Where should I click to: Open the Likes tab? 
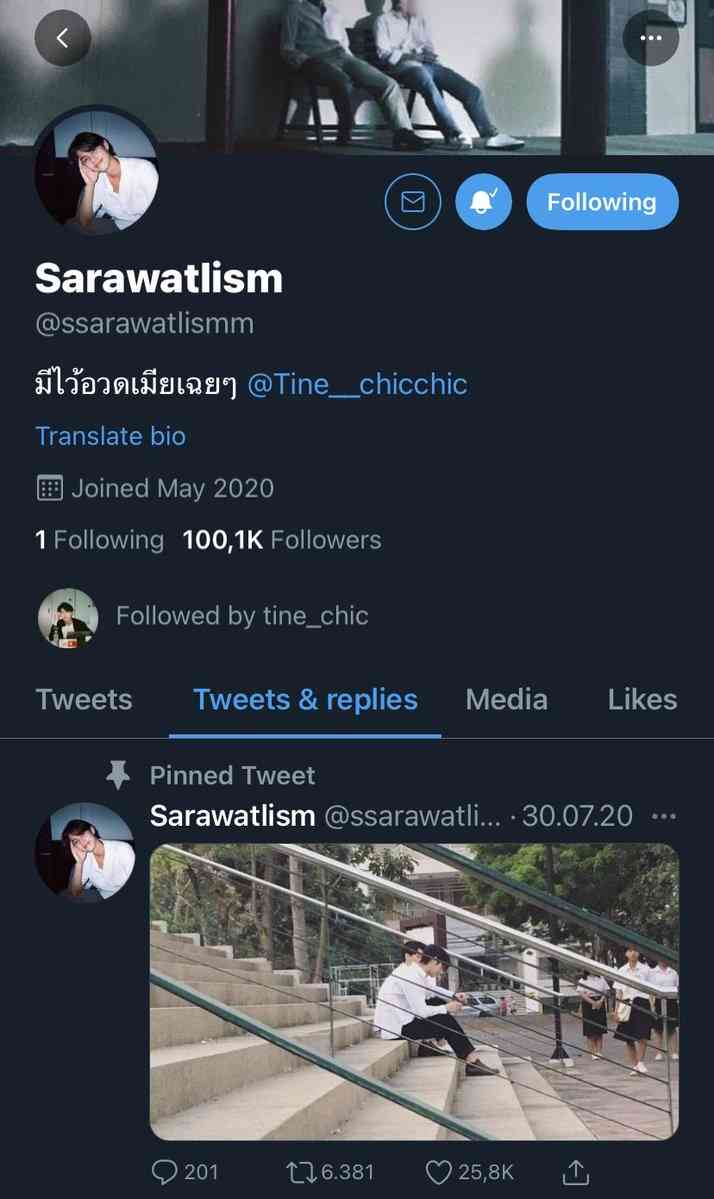tap(642, 699)
